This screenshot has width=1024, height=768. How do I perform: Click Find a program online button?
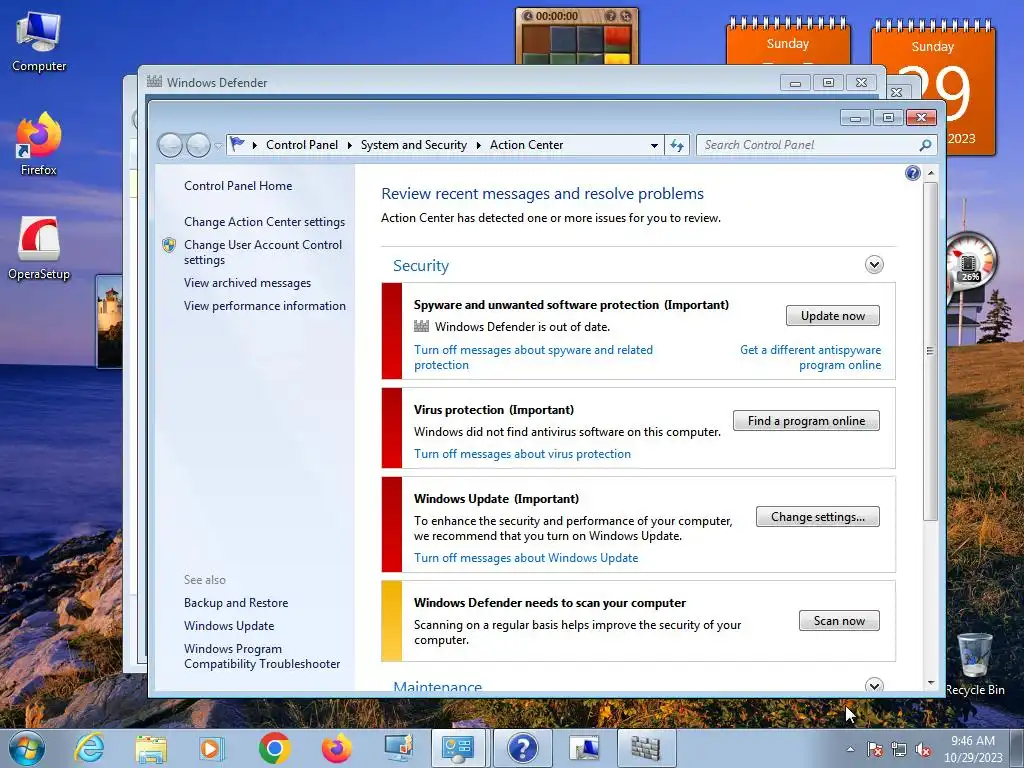pyautogui.click(x=807, y=421)
